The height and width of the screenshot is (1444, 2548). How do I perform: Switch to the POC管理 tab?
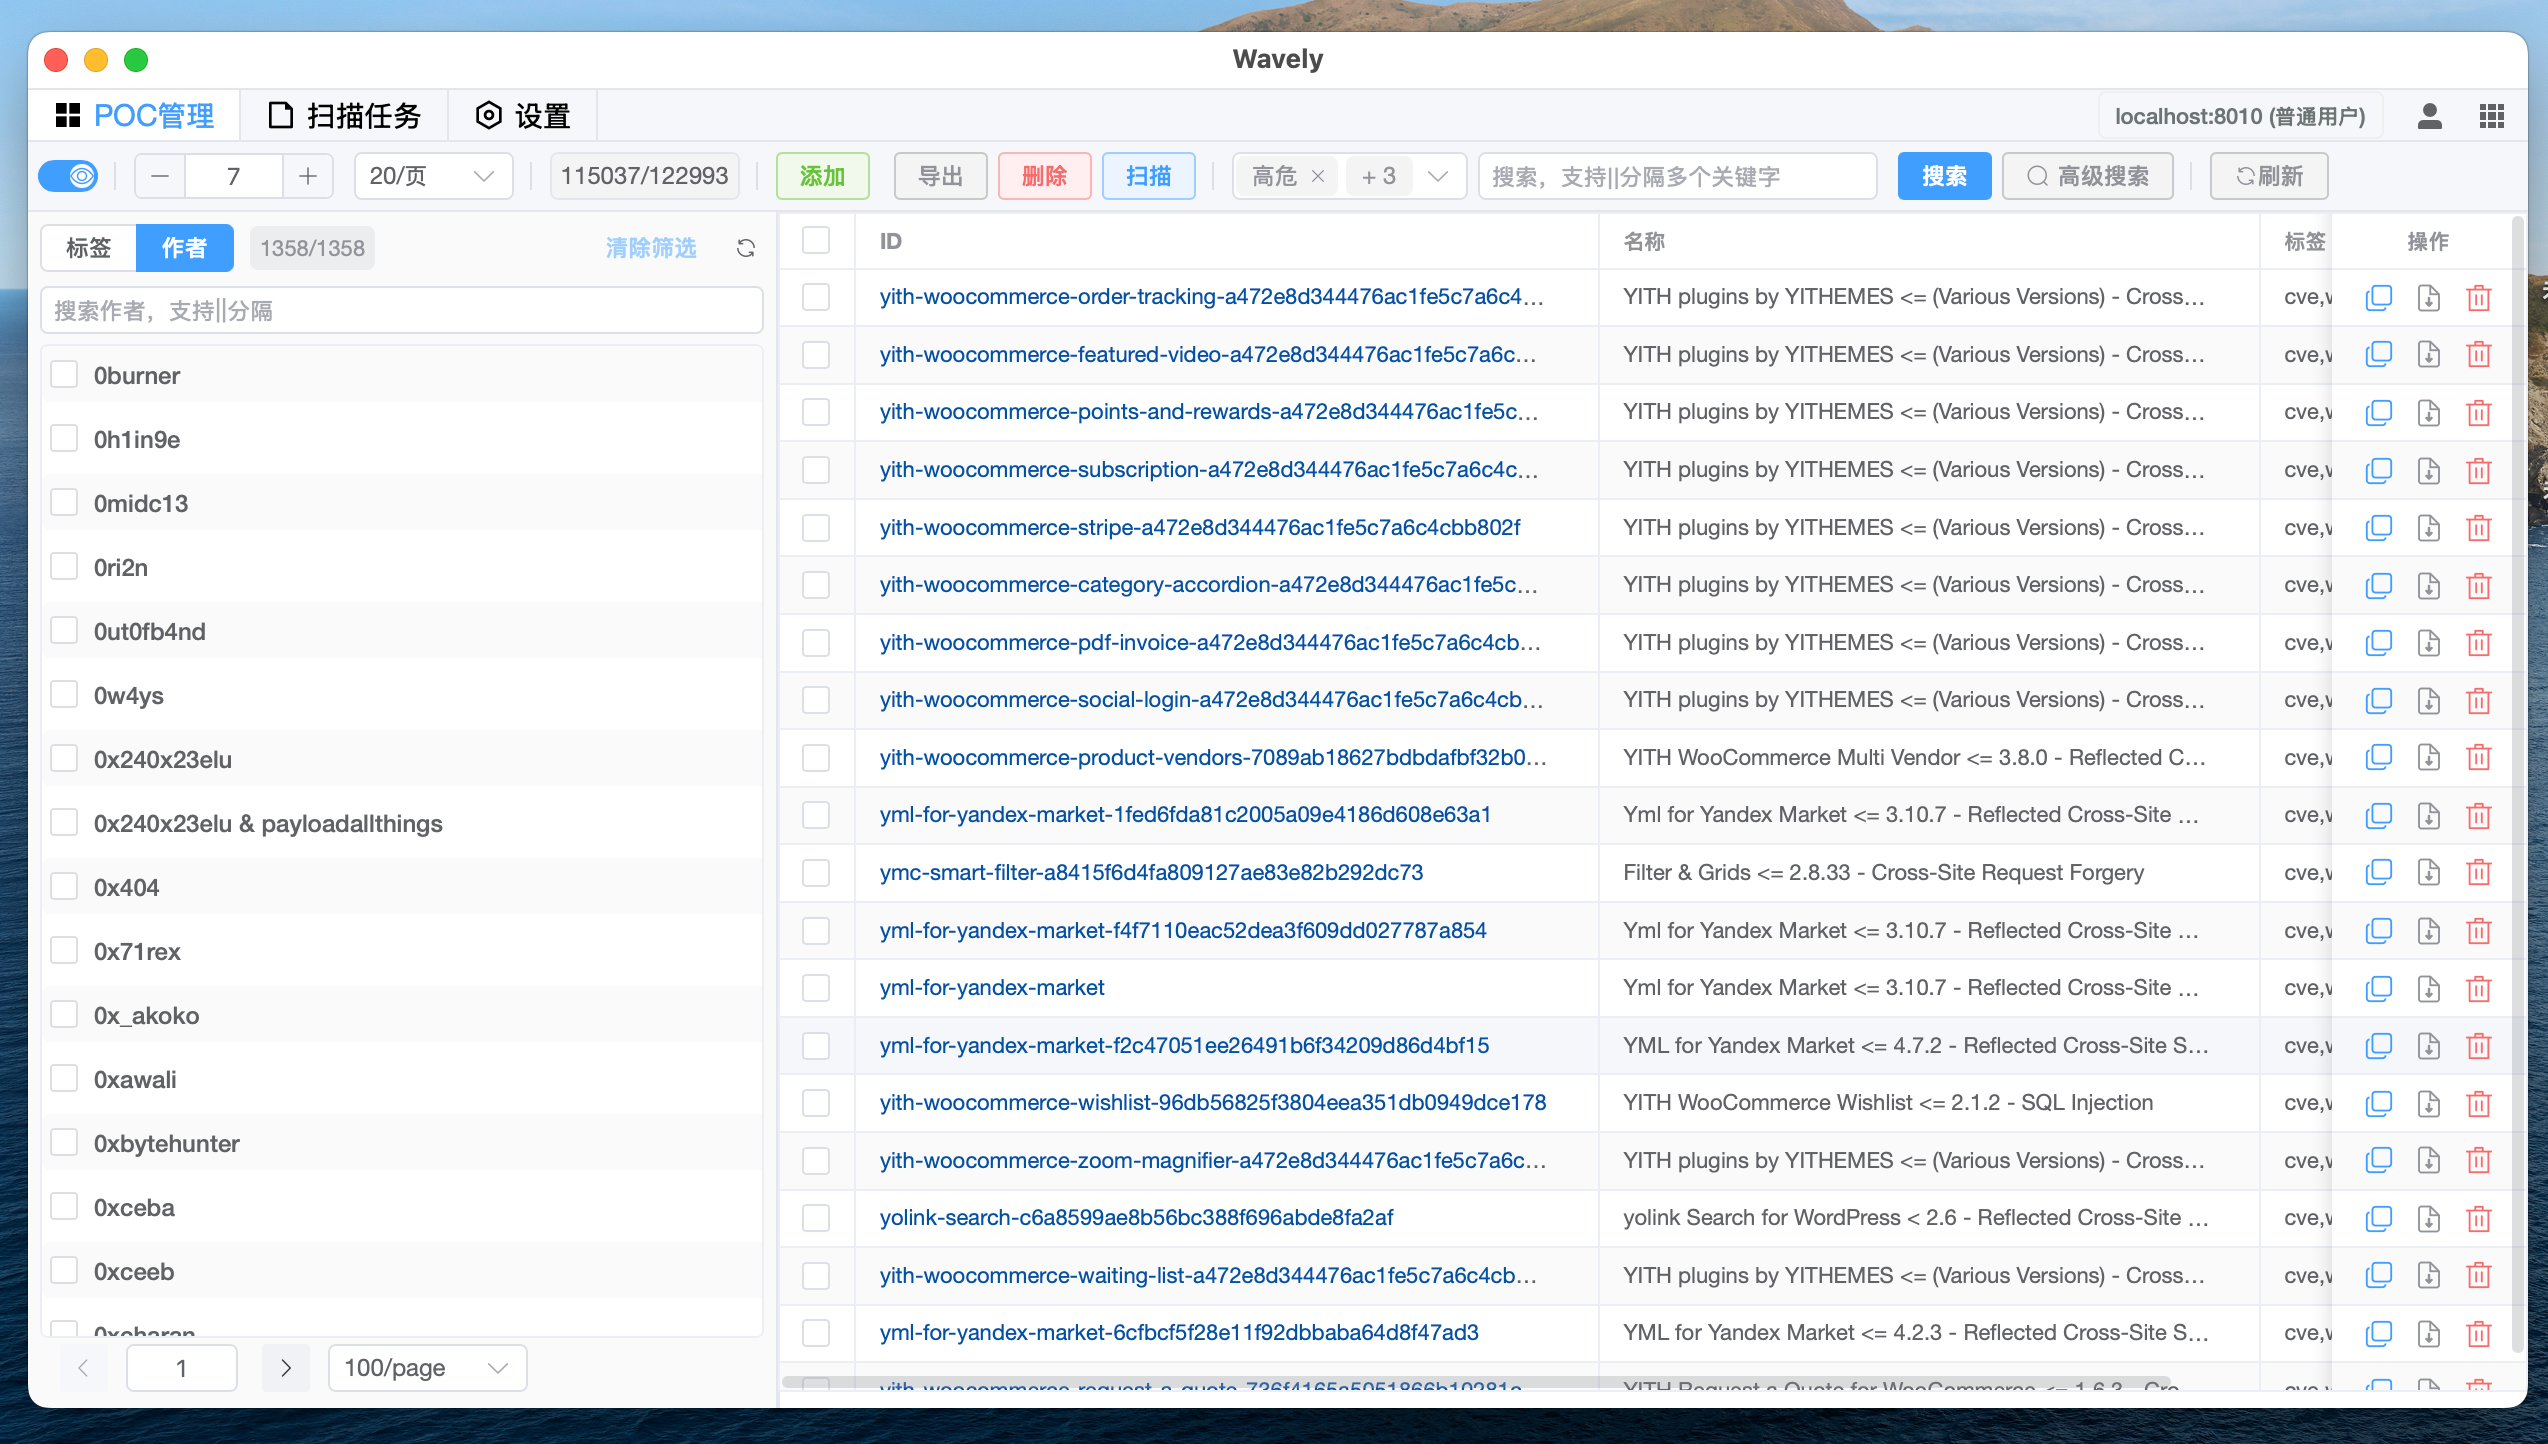click(135, 116)
